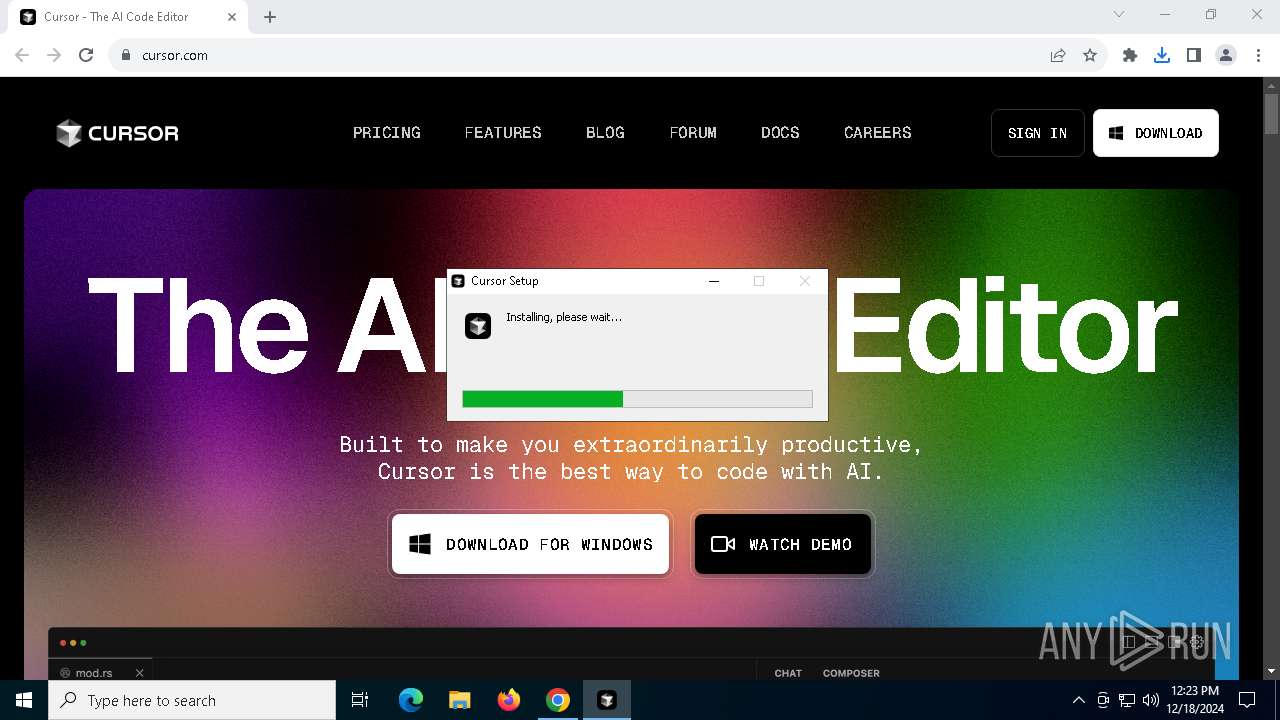Image resolution: width=1280 pixels, height=720 pixels.
Task: Open Task View on the taskbar
Action: pos(360,700)
